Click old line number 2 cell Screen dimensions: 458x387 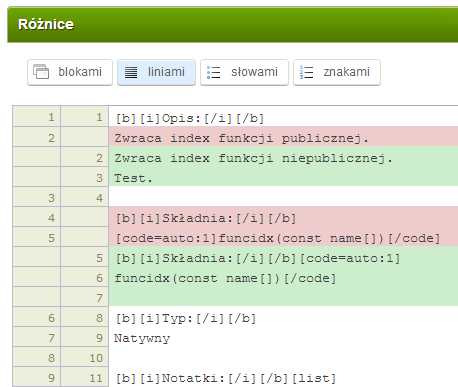pyautogui.click(x=37, y=137)
